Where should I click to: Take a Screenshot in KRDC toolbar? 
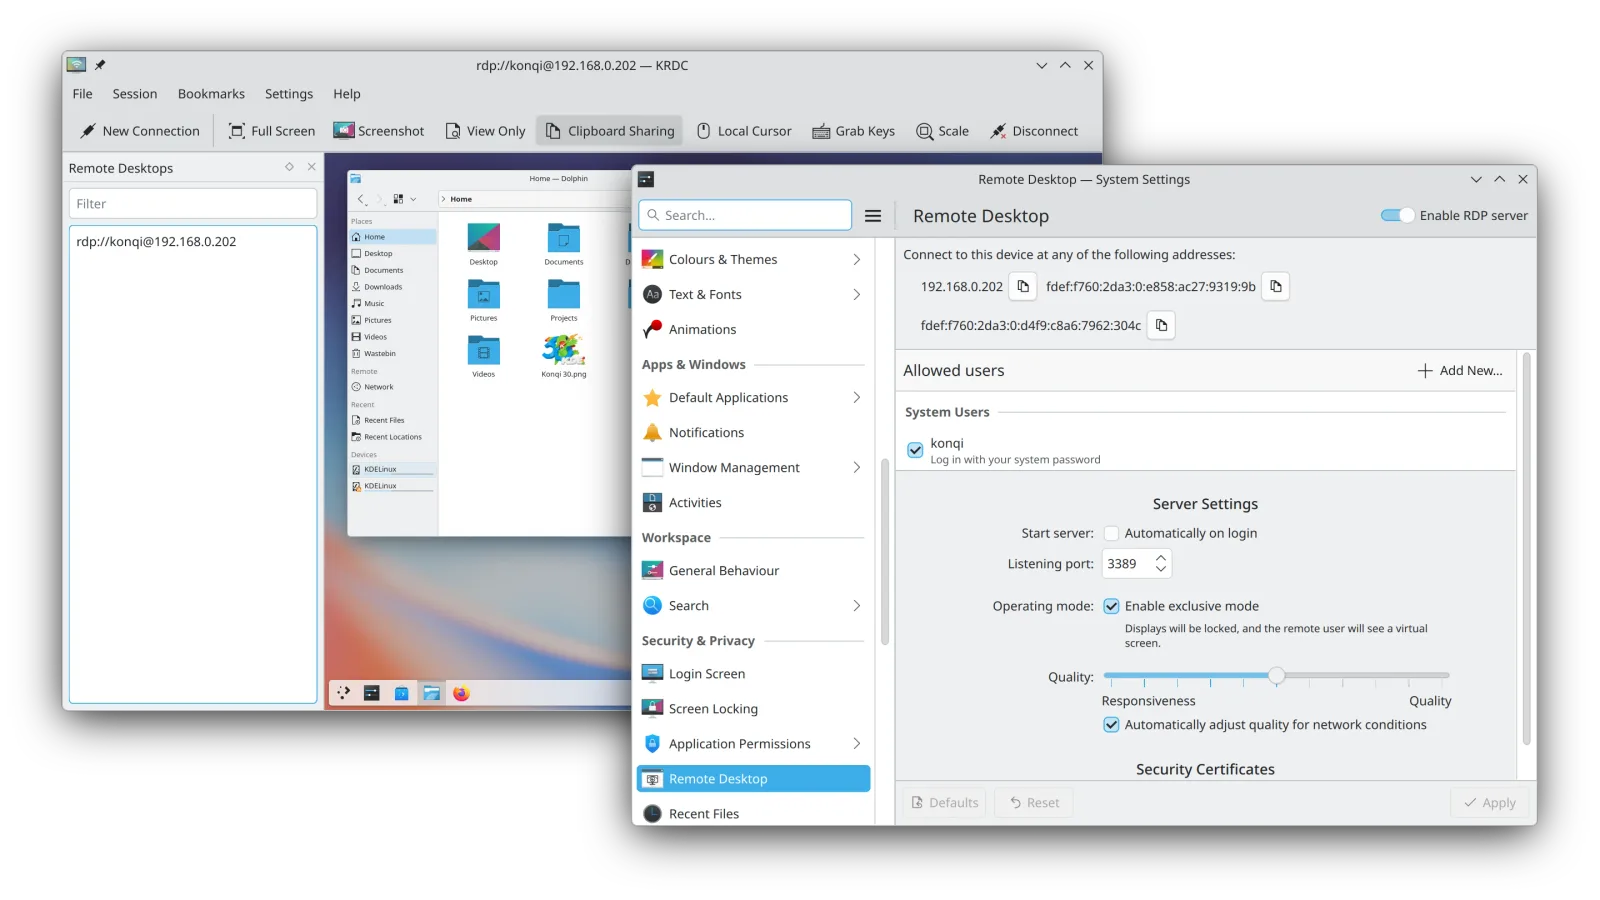point(379,131)
